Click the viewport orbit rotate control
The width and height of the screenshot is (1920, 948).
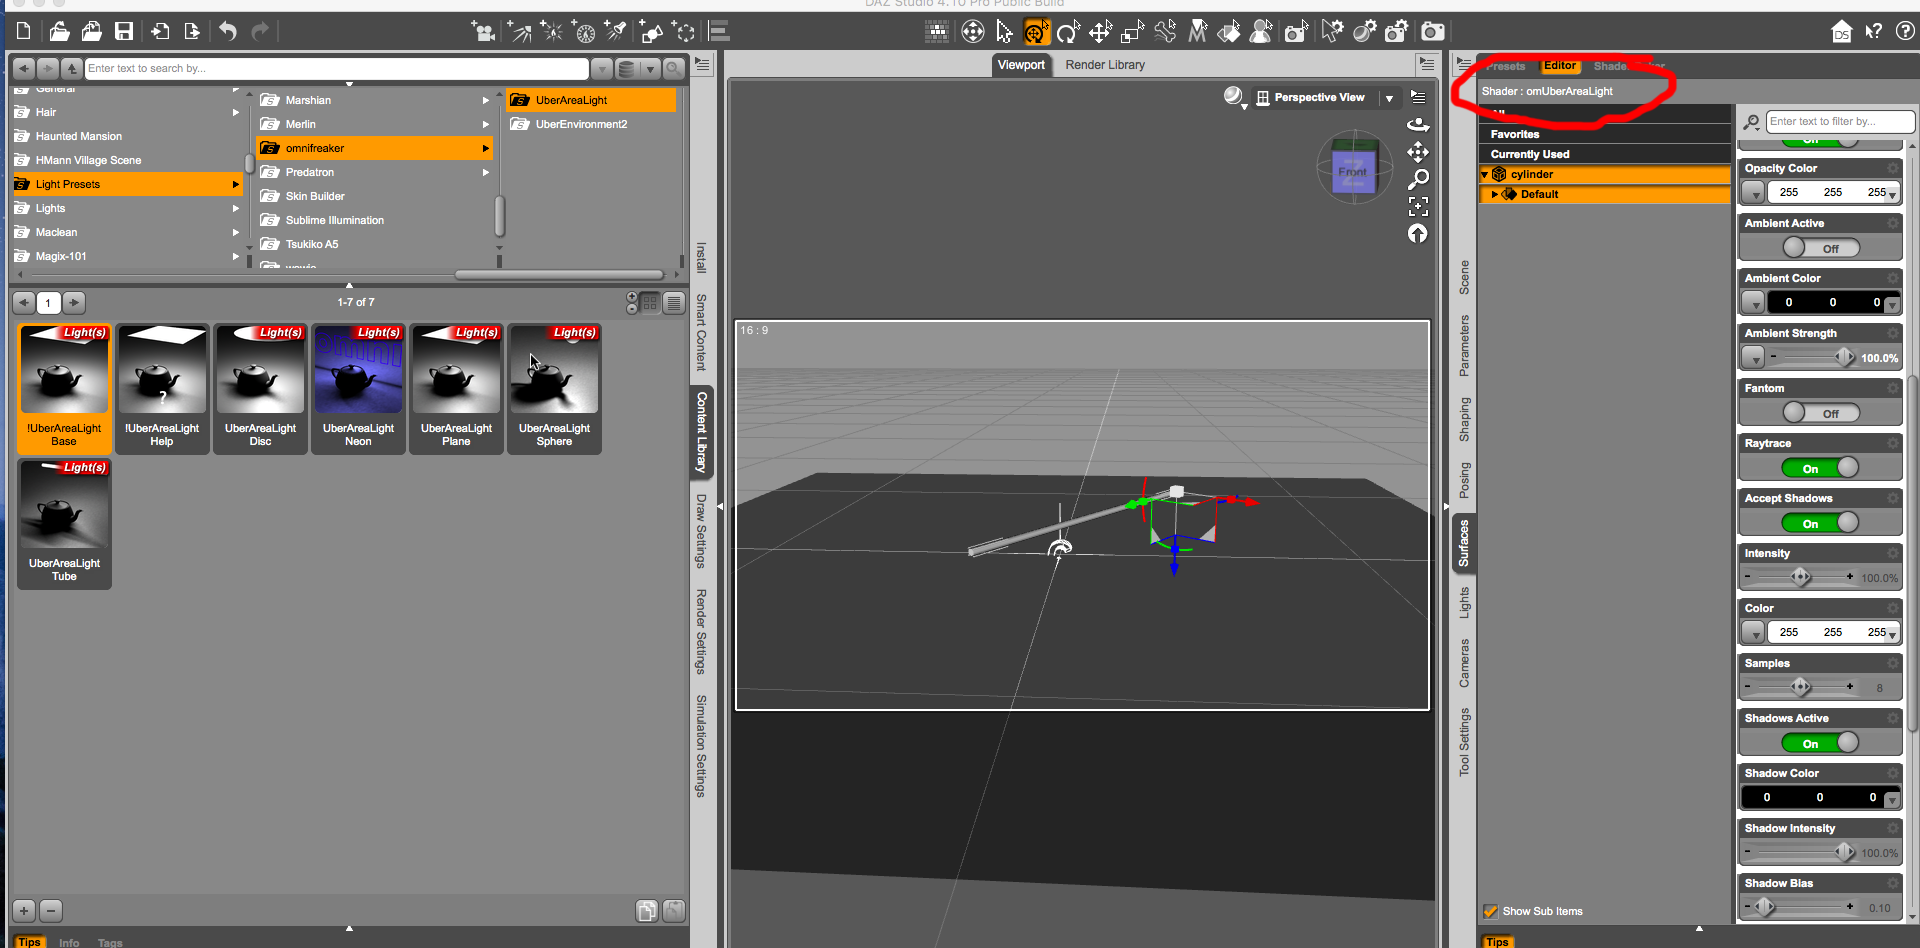pos(1418,125)
